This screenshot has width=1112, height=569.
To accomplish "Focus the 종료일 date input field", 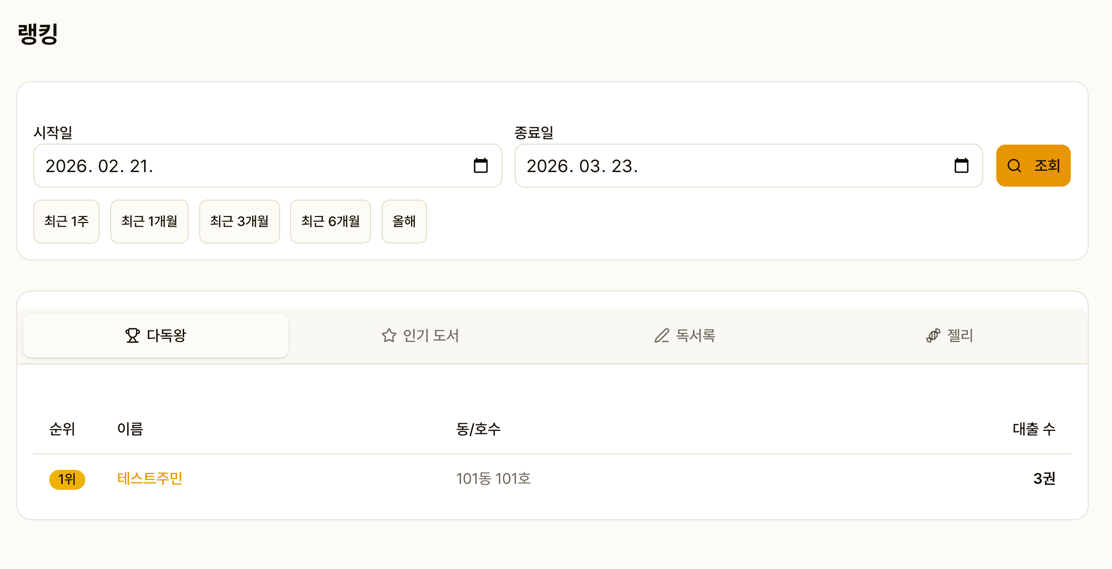I will (x=730, y=166).
